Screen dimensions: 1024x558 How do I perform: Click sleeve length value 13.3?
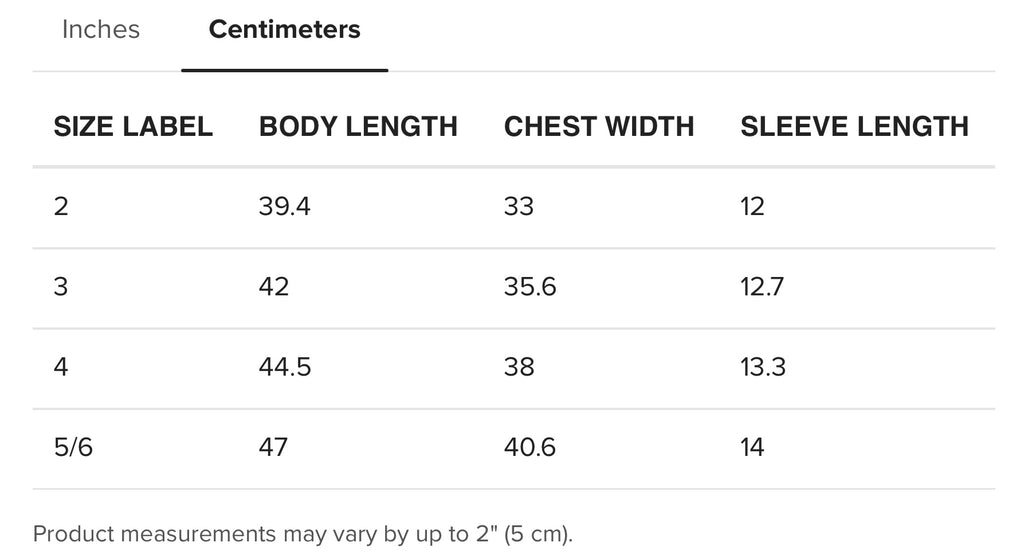[763, 367]
